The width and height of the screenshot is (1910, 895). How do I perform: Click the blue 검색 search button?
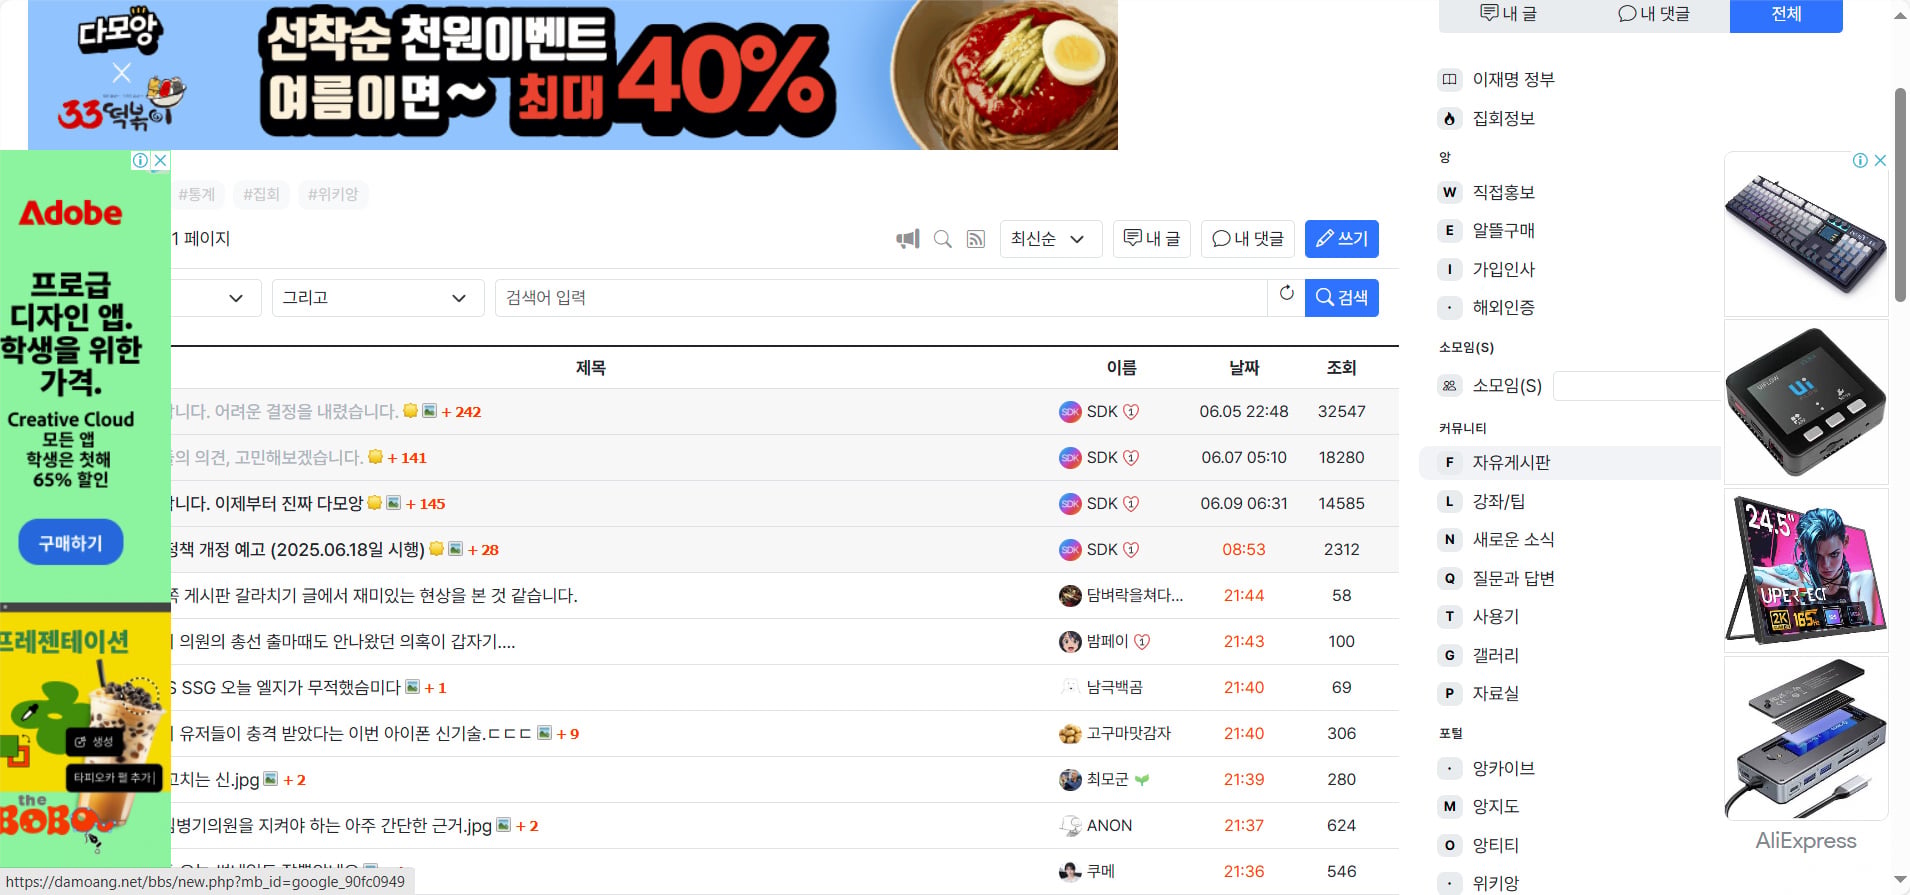tap(1342, 298)
